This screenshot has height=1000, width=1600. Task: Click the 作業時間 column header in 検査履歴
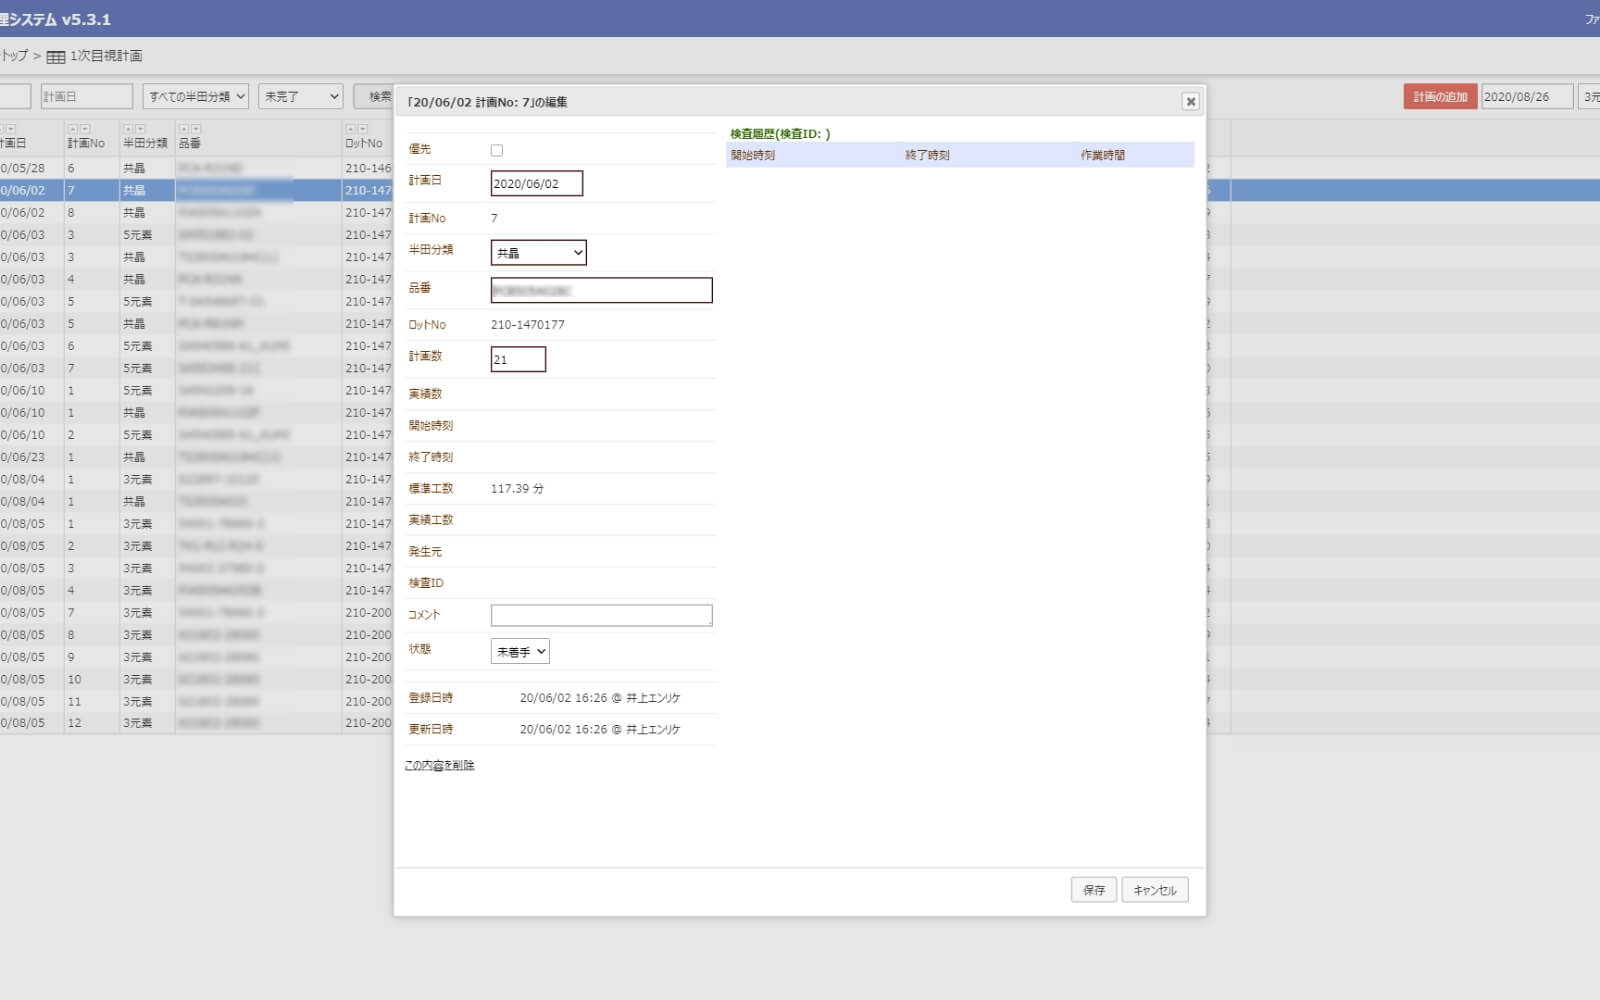1102,155
